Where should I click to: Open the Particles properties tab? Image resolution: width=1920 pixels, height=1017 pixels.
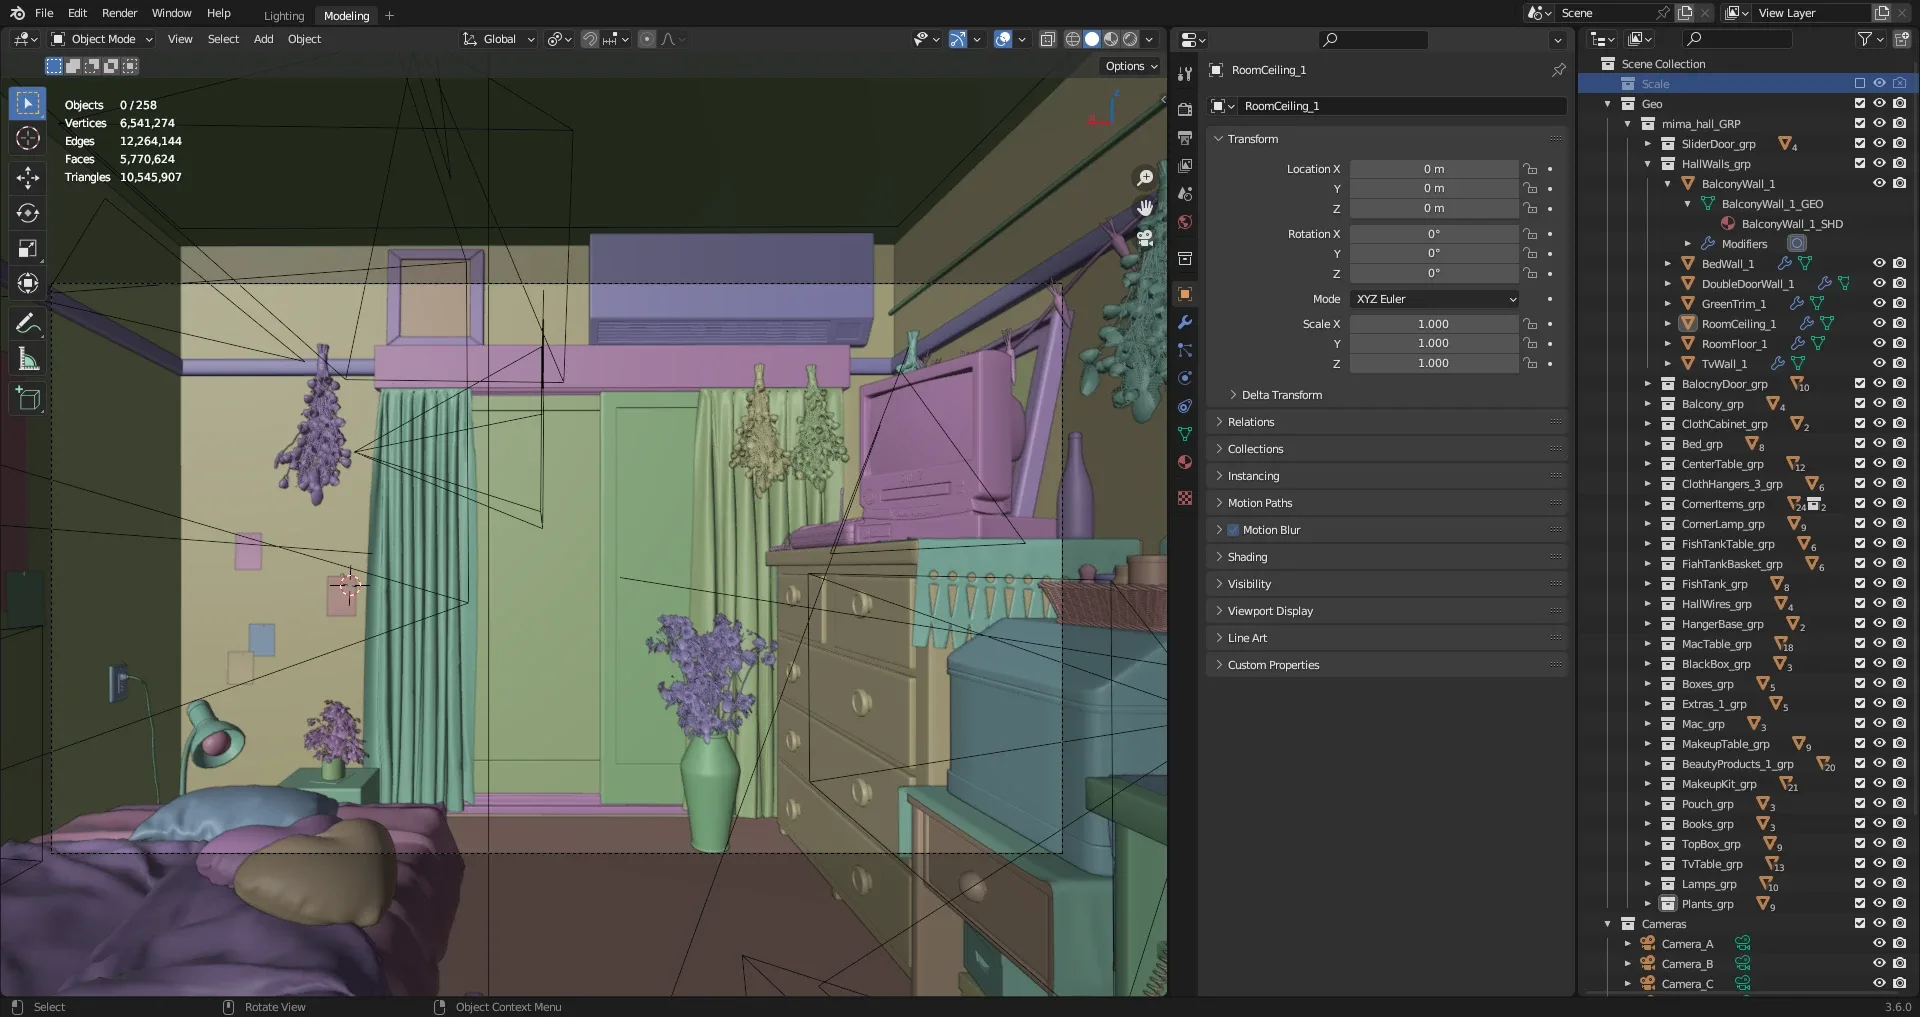(1185, 350)
